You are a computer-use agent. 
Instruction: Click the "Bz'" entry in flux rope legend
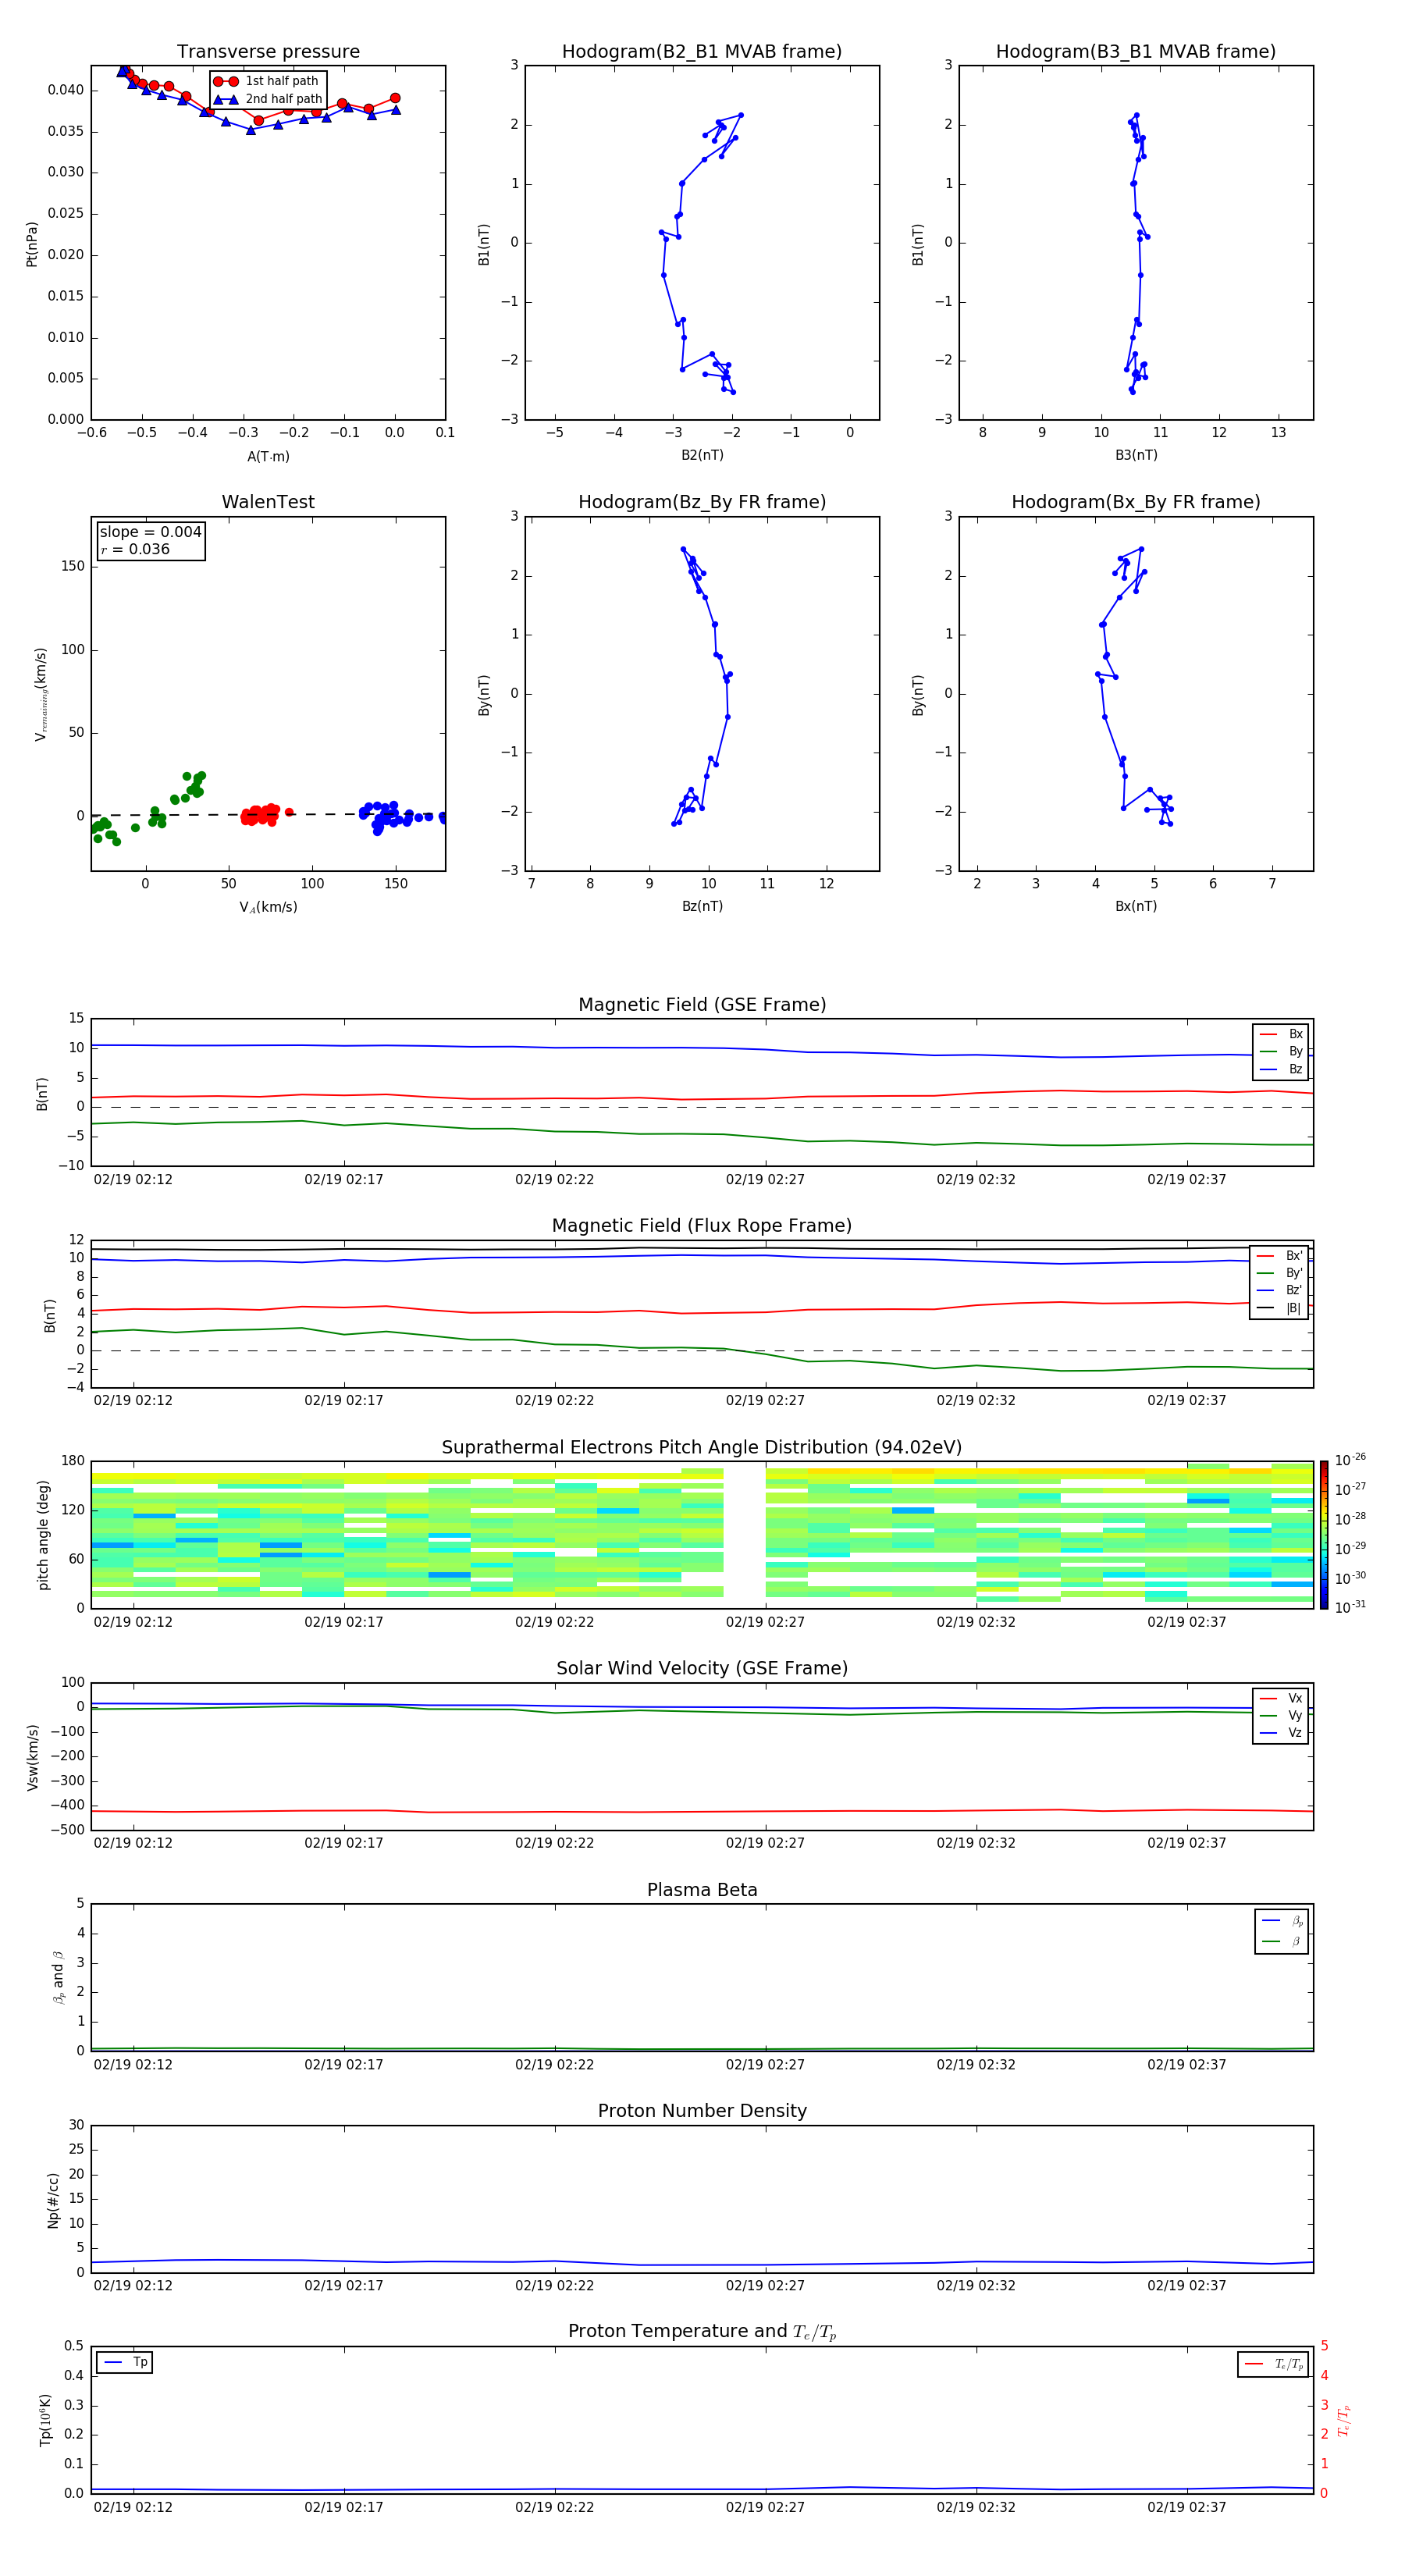pos(1280,1290)
